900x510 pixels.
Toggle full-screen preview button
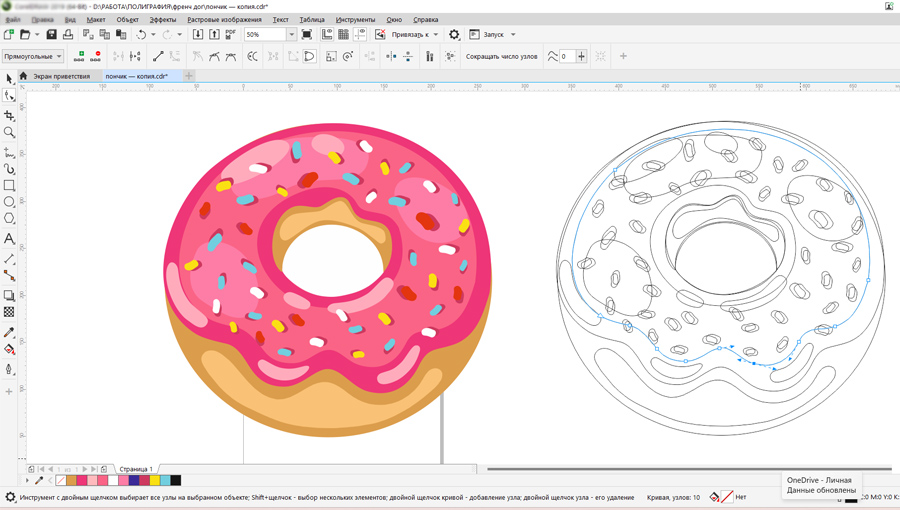pos(307,35)
